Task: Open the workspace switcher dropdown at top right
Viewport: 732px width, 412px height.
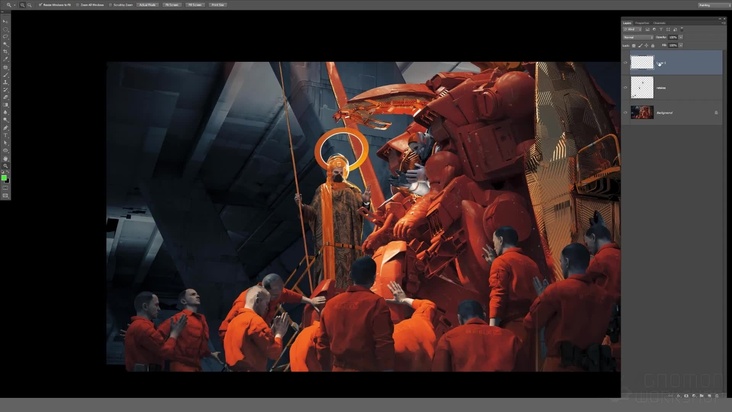Action: pos(714,5)
